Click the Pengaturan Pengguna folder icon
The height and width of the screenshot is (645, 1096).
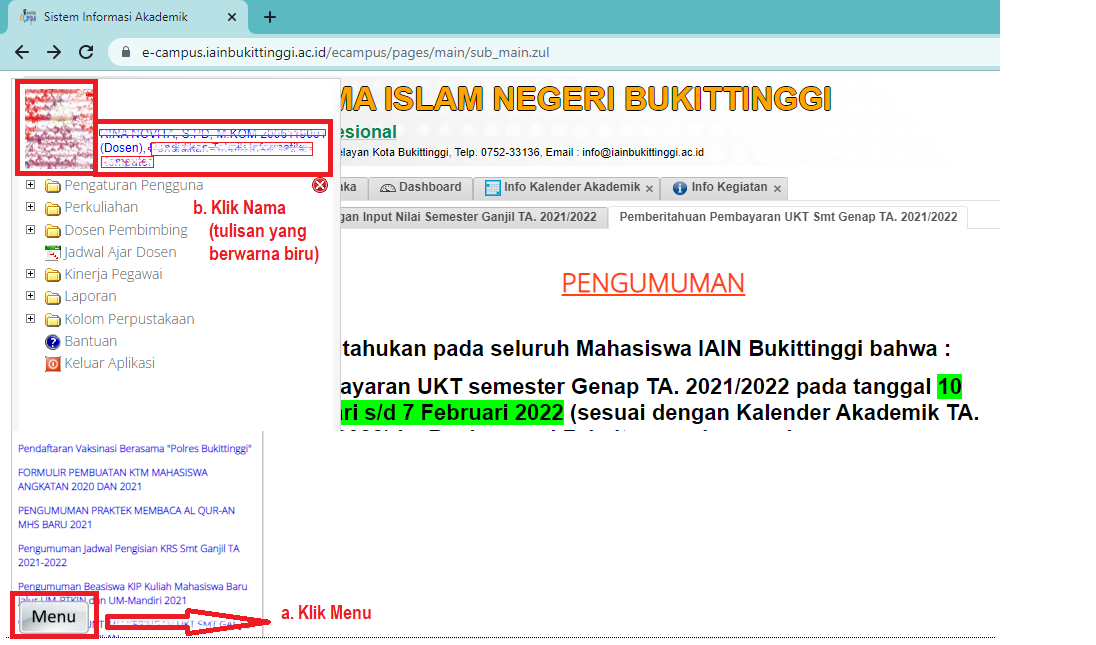click(53, 186)
